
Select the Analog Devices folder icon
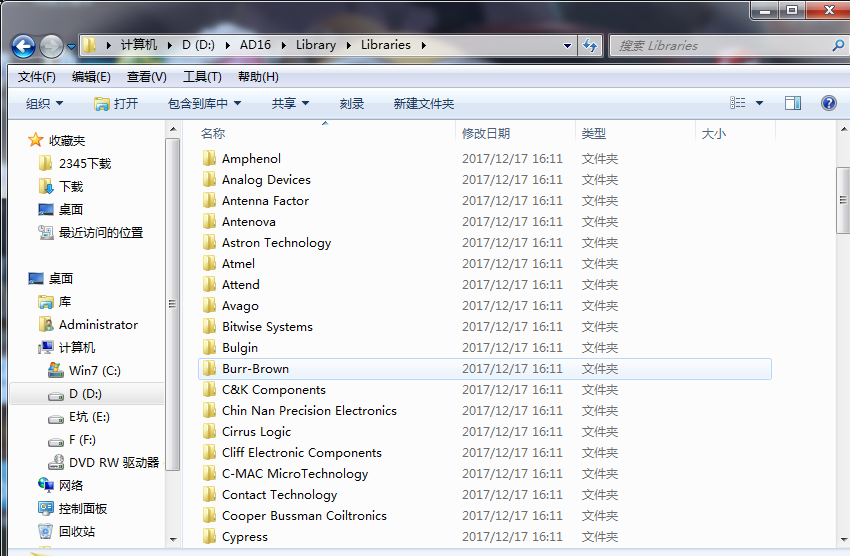tap(209, 179)
